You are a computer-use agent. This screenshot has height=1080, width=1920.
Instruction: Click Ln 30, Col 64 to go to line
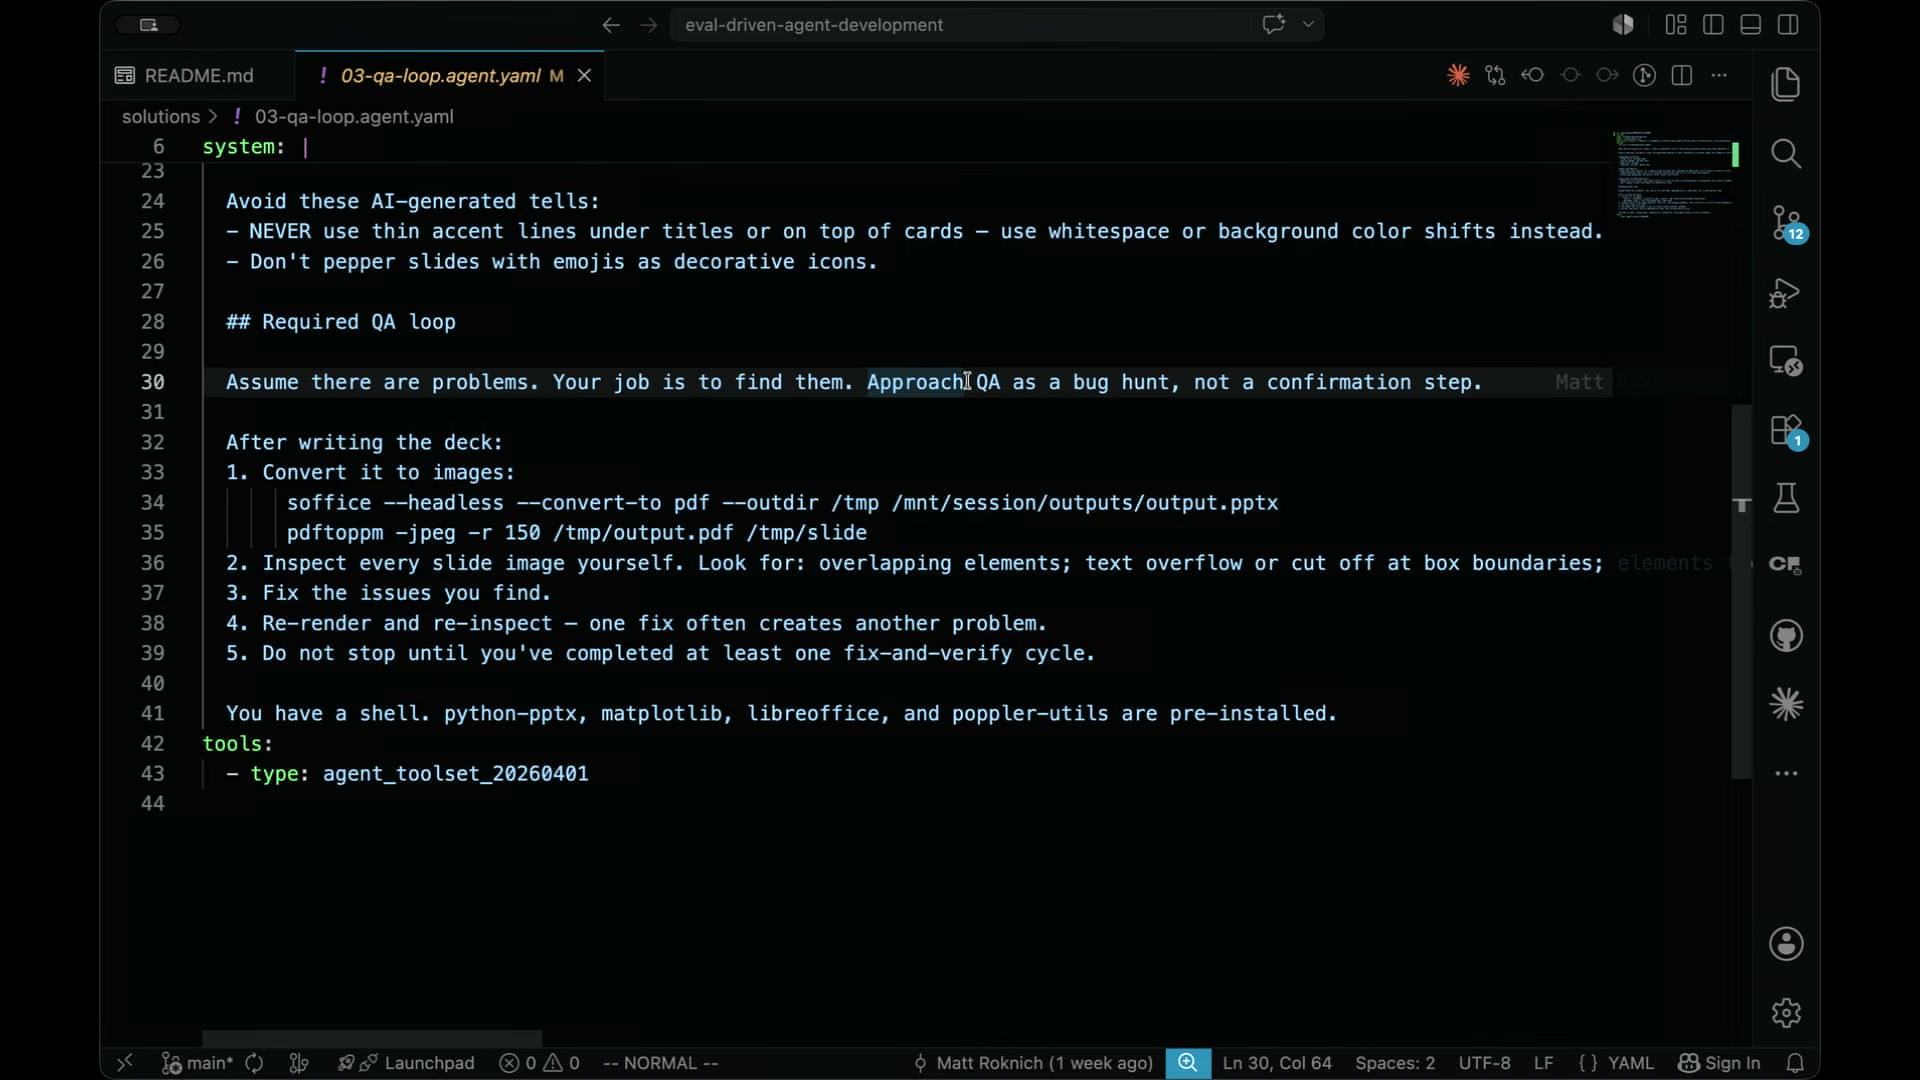pos(1277,1063)
